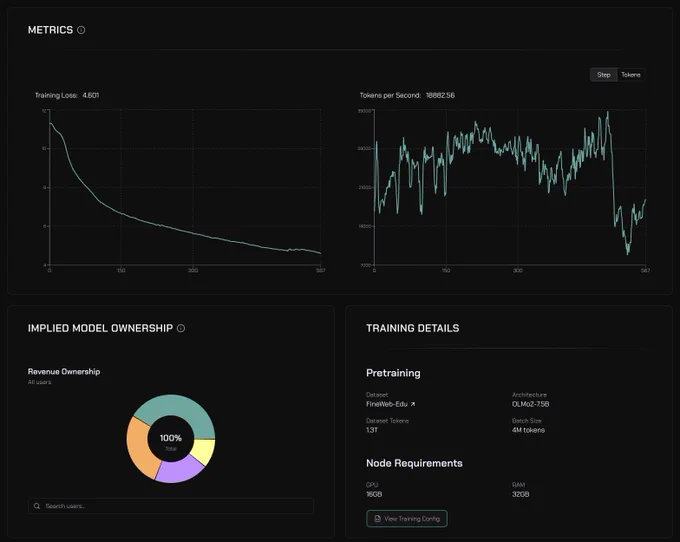Click the 32GB RAM requirement value
Viewport: 680px width, 542px height.
[520, 494]
